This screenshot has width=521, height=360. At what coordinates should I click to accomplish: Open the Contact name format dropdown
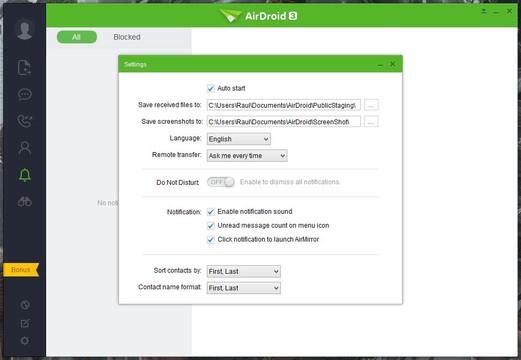[244, 288]
